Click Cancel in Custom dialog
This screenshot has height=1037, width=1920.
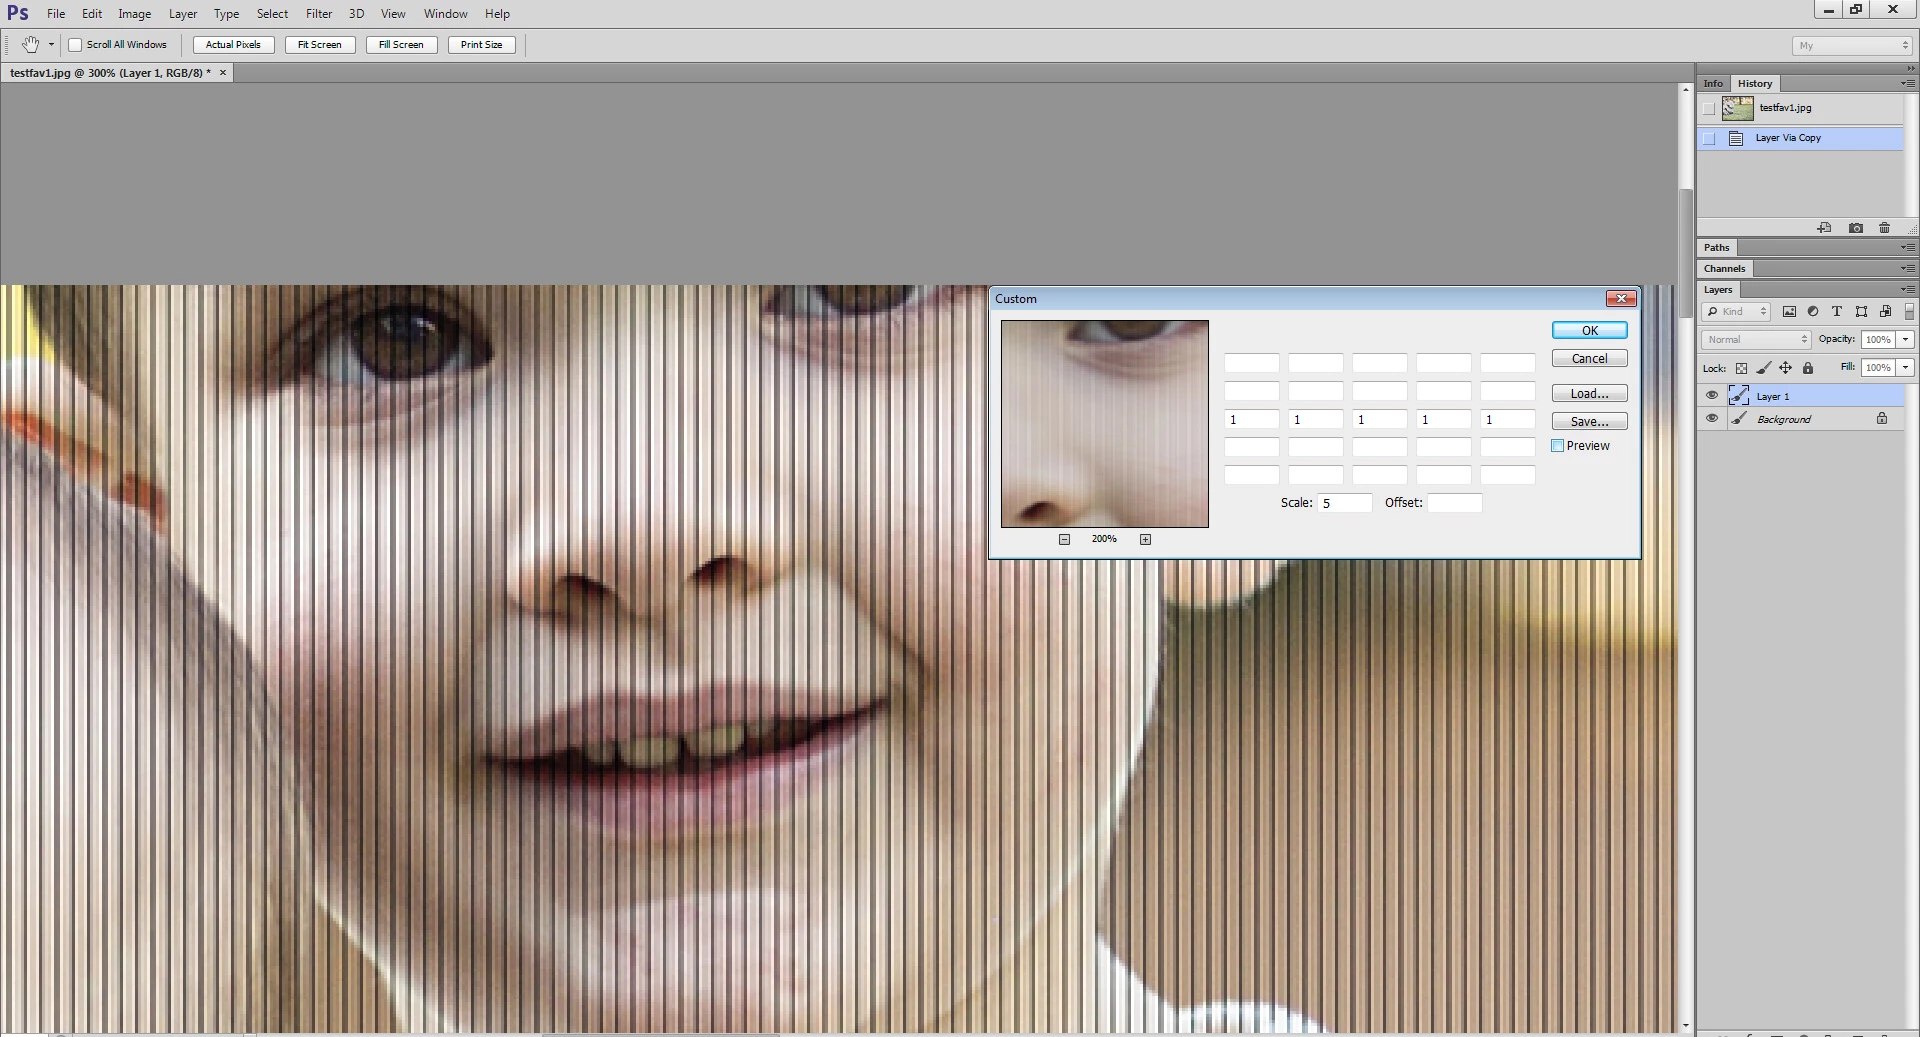[1590, 359]
